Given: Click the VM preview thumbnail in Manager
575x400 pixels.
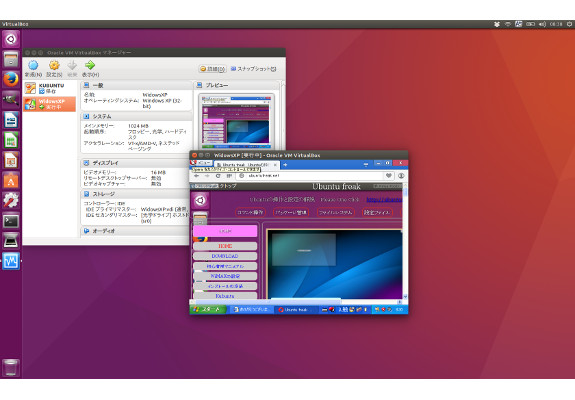Looking at the screenshot, I should click(236, 121).
